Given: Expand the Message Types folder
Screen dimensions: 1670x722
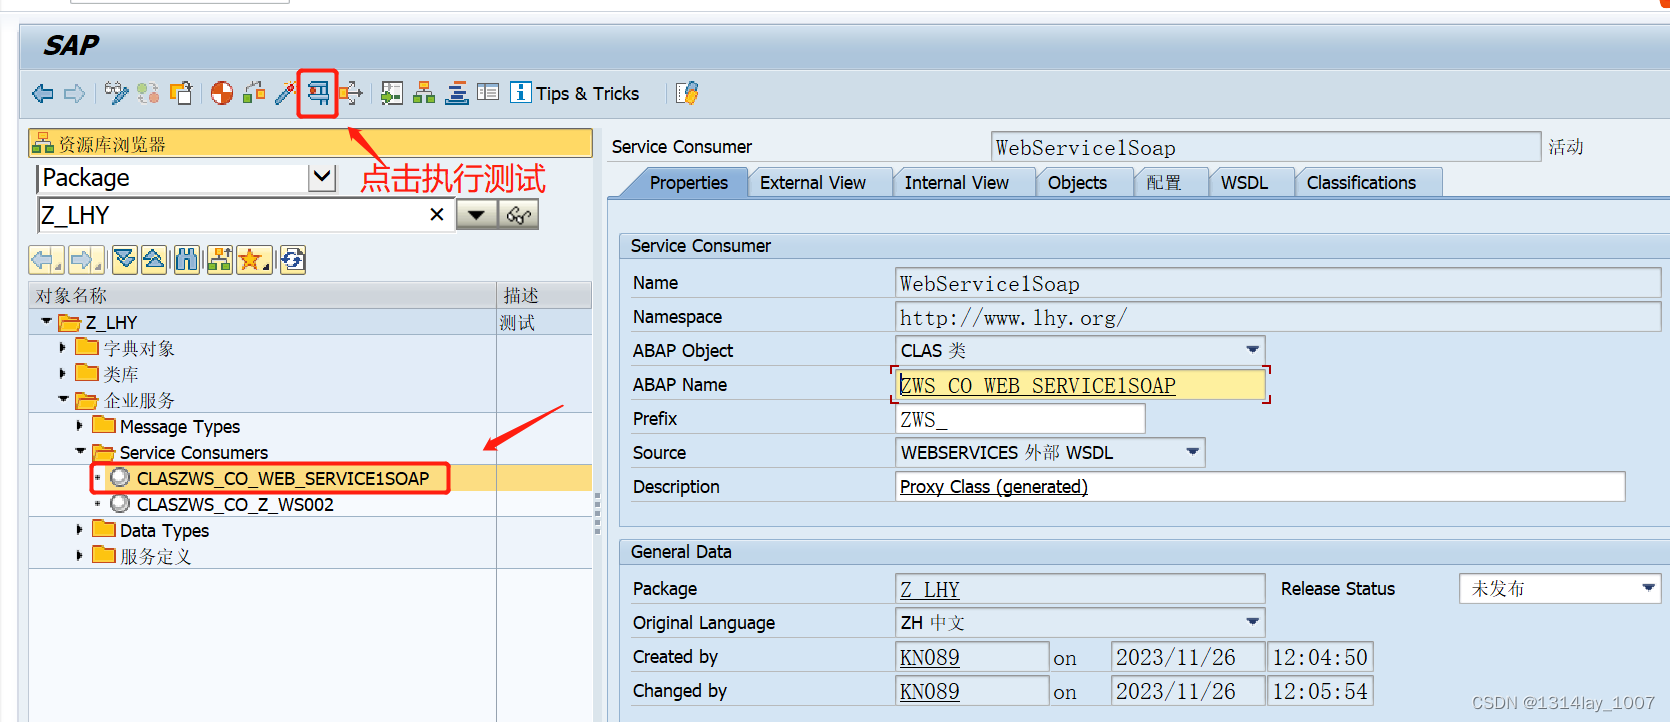Looking at the screenshot, I should click(x=79, y=426).
